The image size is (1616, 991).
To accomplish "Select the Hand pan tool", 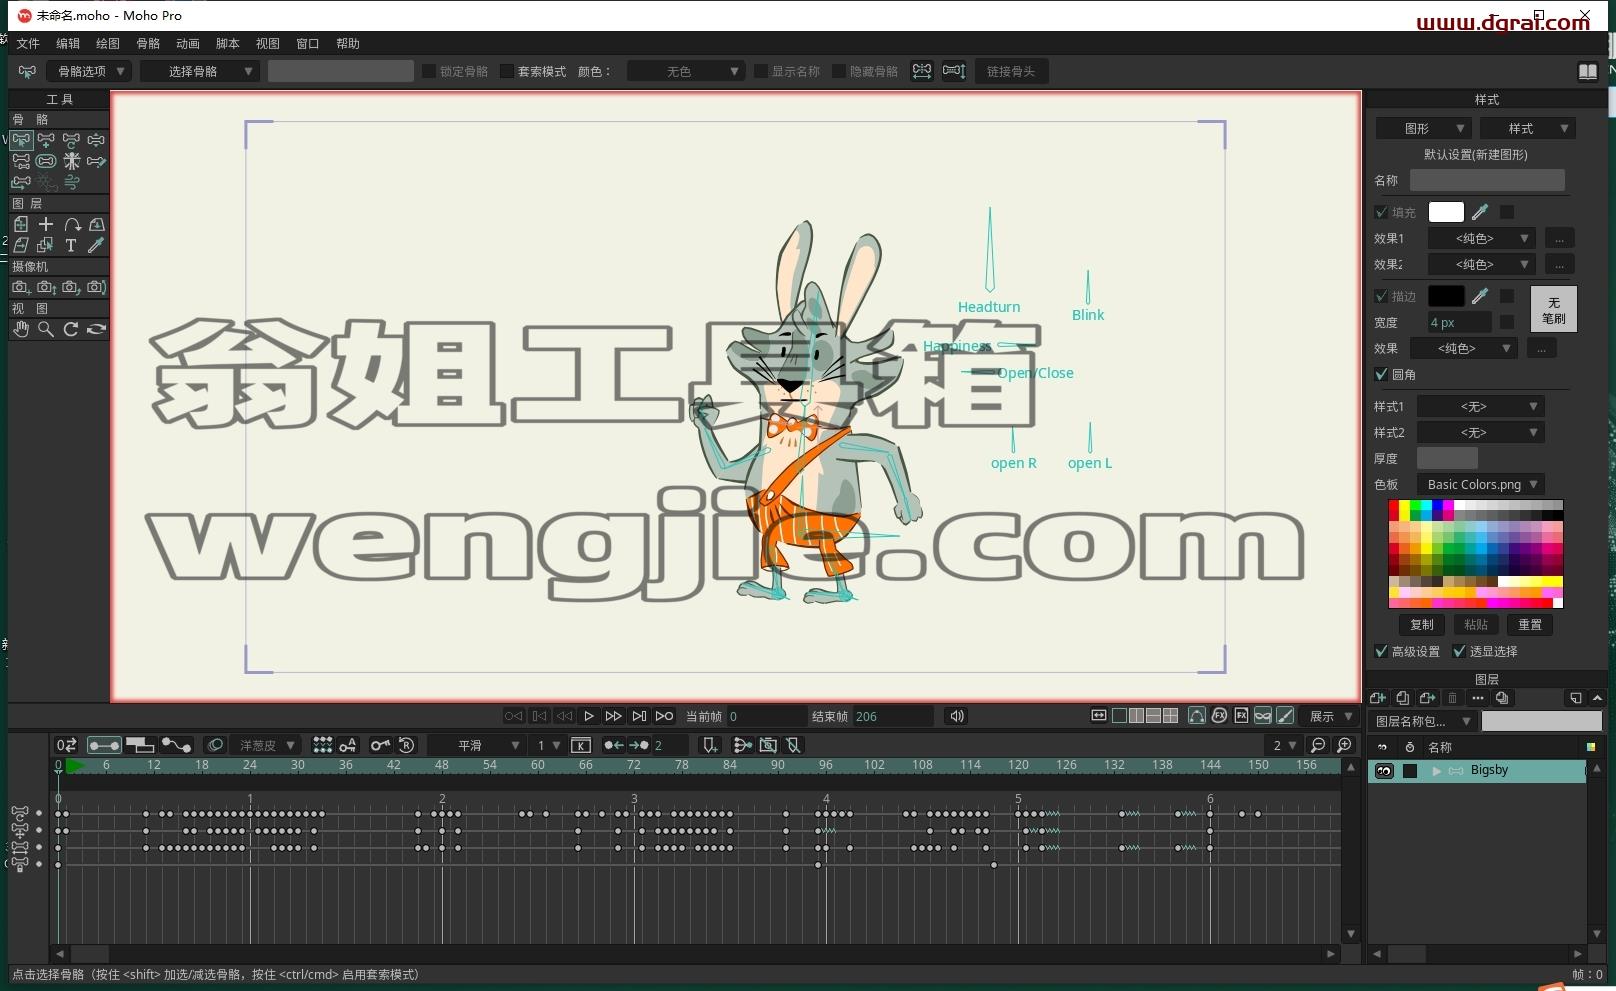I will pos(21,329).
